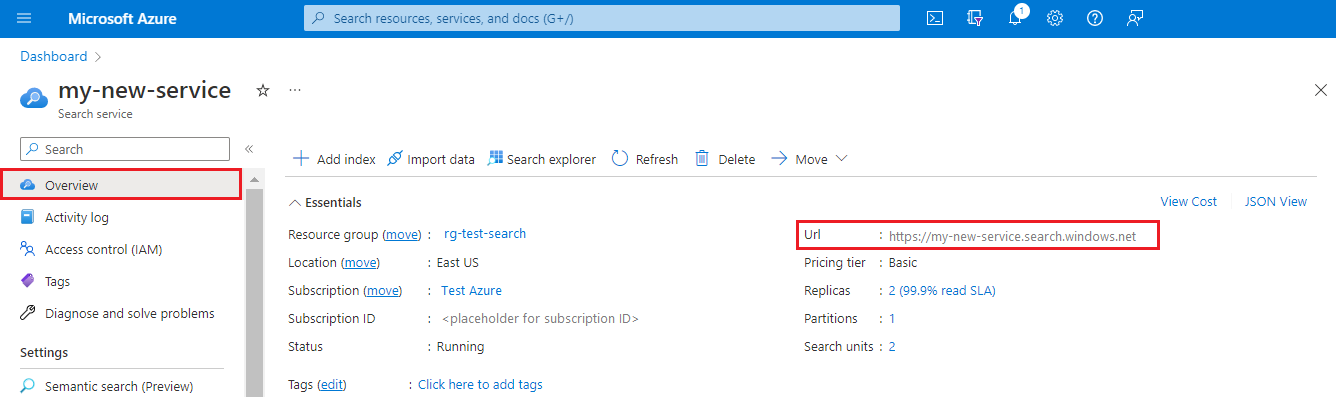Click the Running status value
Screen dimensions: 1336x397
pos(461,346)
